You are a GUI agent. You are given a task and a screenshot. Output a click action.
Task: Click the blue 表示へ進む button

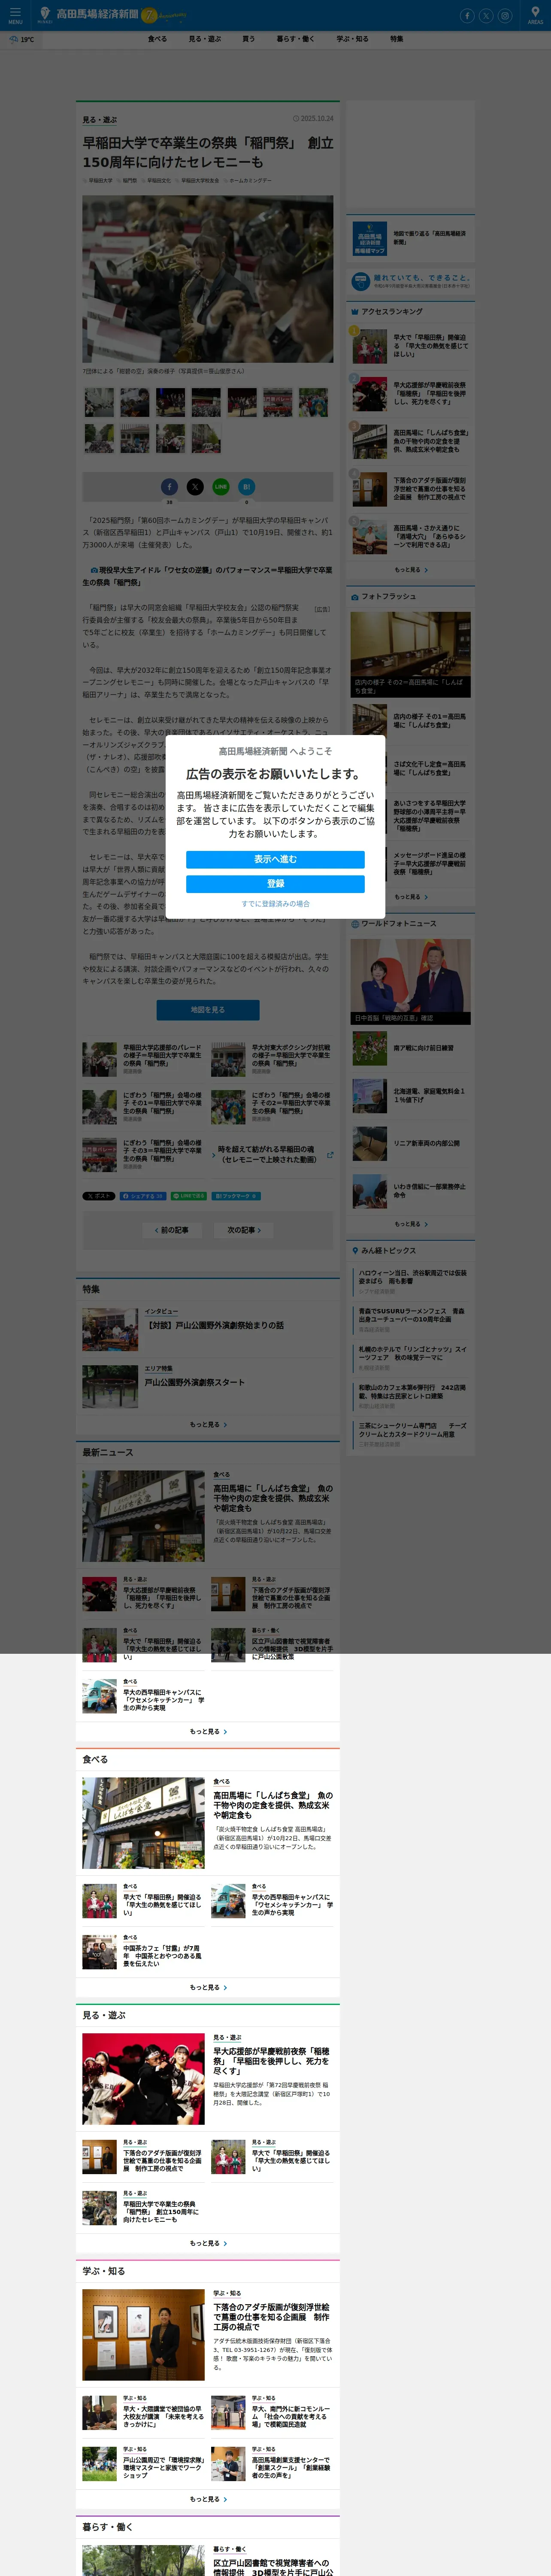pos(275,860)
